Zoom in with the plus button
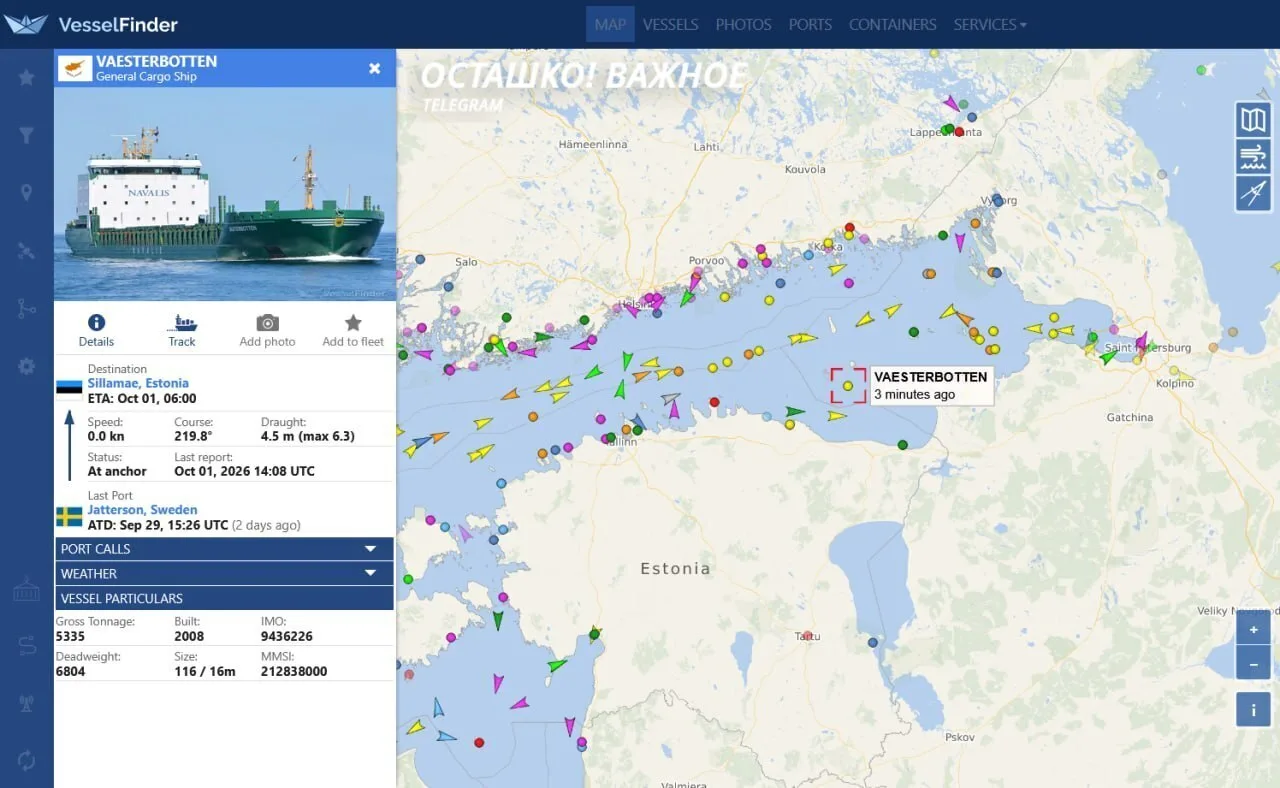 1253,629
